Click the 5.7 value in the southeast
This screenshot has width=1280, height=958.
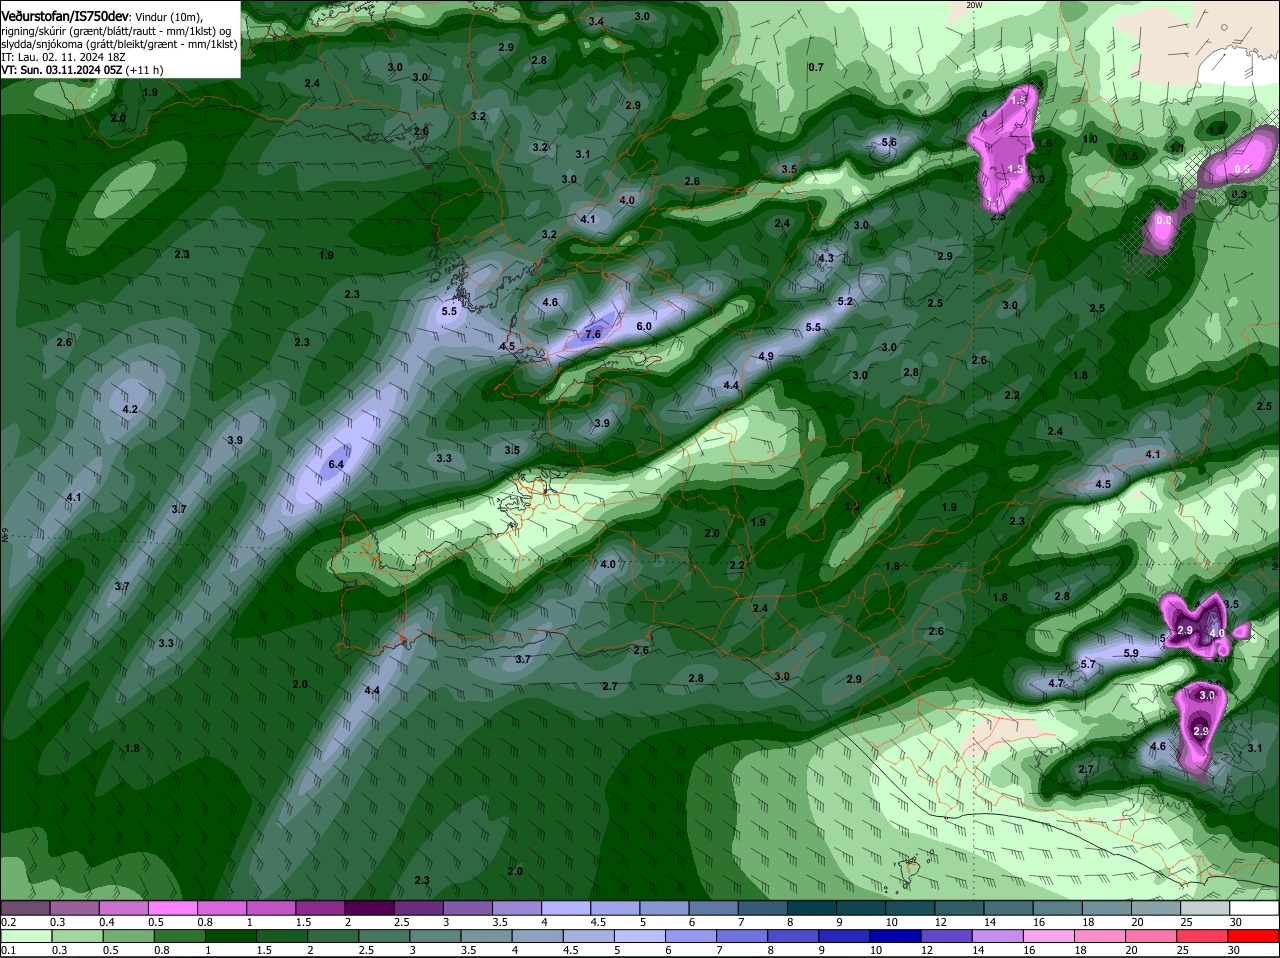point(1088,664)
